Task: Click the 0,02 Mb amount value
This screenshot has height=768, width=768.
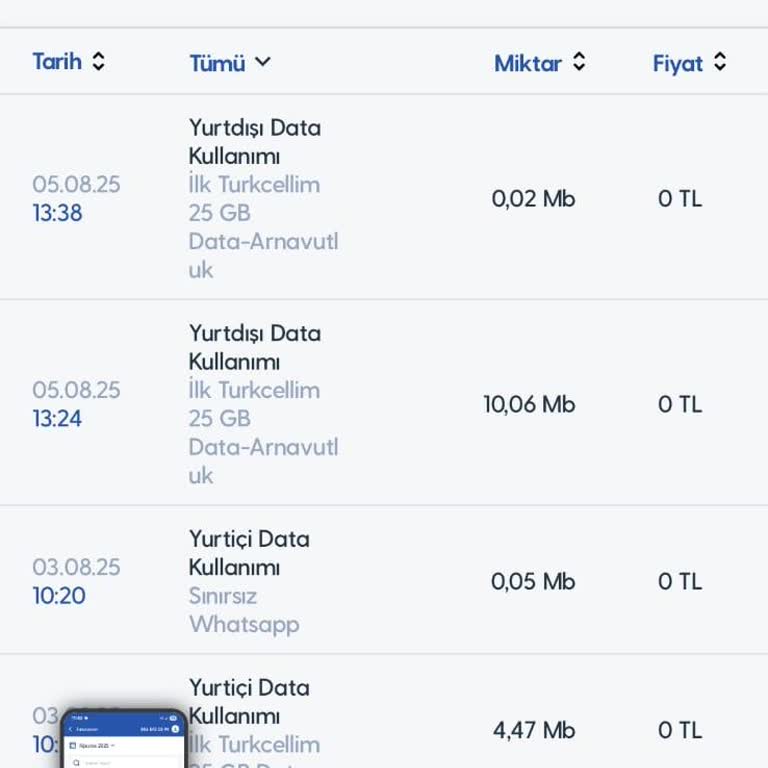Action: click(x=533, y=198)
